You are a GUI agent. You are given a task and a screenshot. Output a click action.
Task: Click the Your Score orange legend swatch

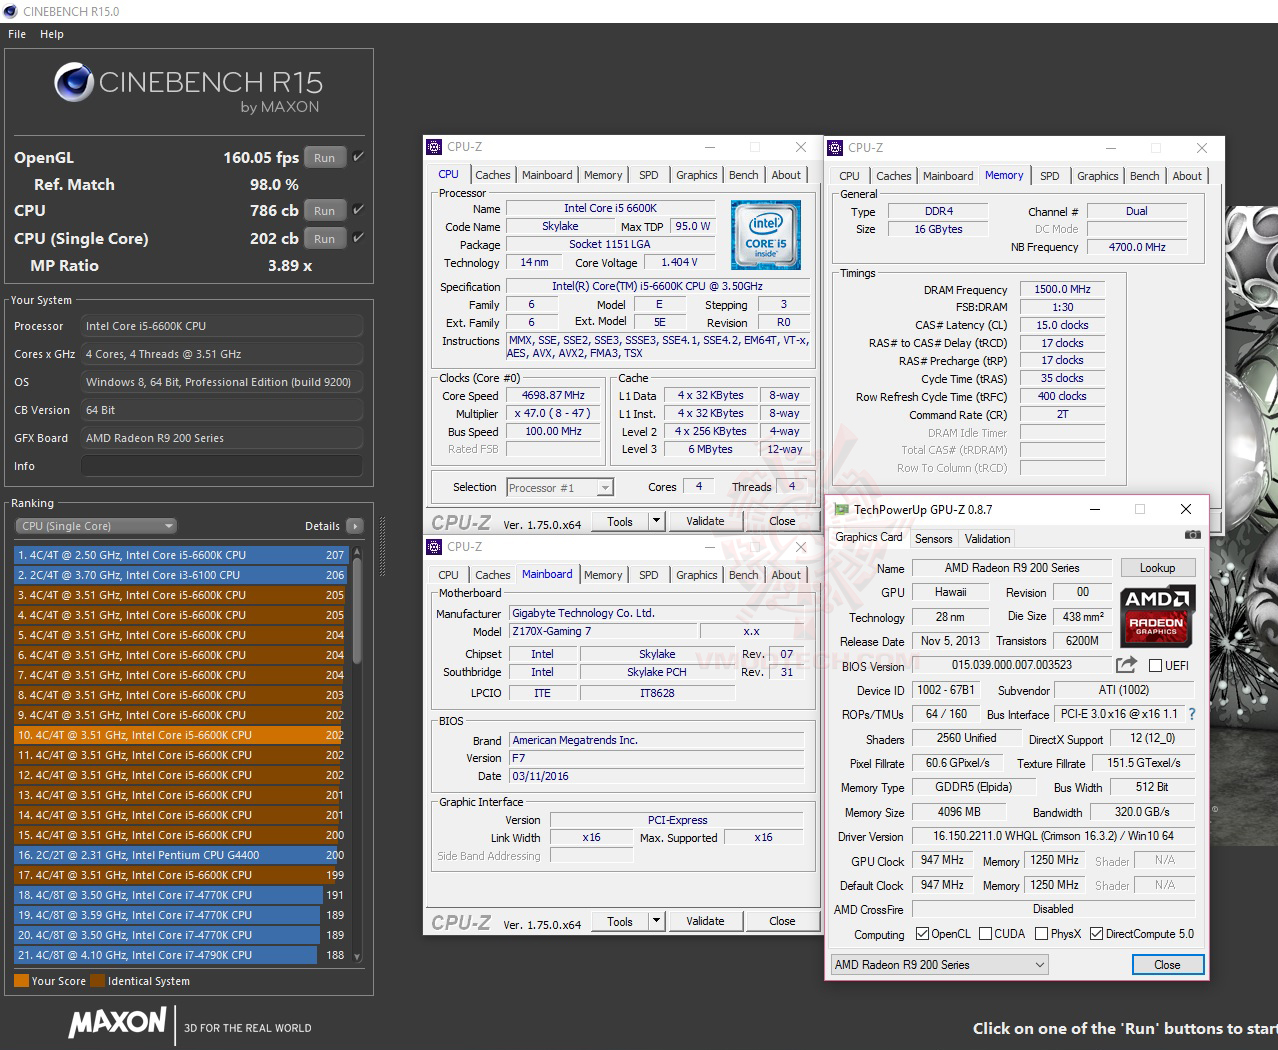coord(21,981)
